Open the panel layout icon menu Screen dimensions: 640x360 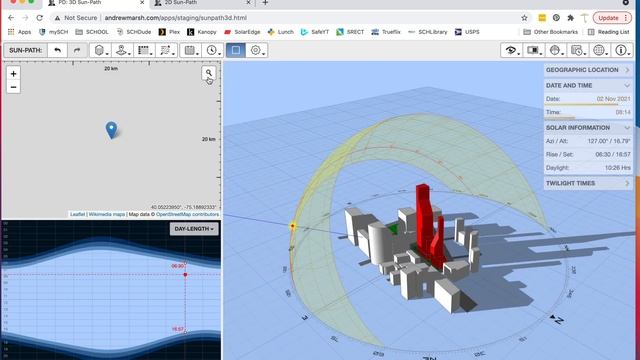click(533, 50)
